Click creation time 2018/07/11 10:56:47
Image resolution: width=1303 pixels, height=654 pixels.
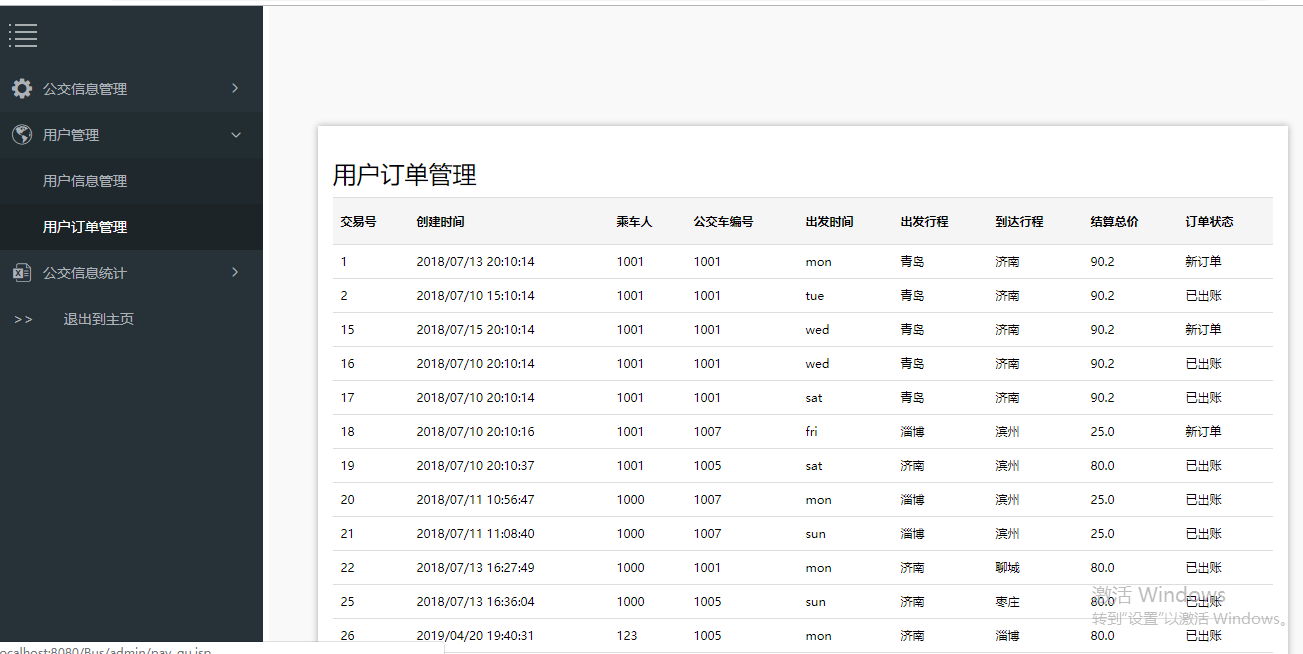475,500
